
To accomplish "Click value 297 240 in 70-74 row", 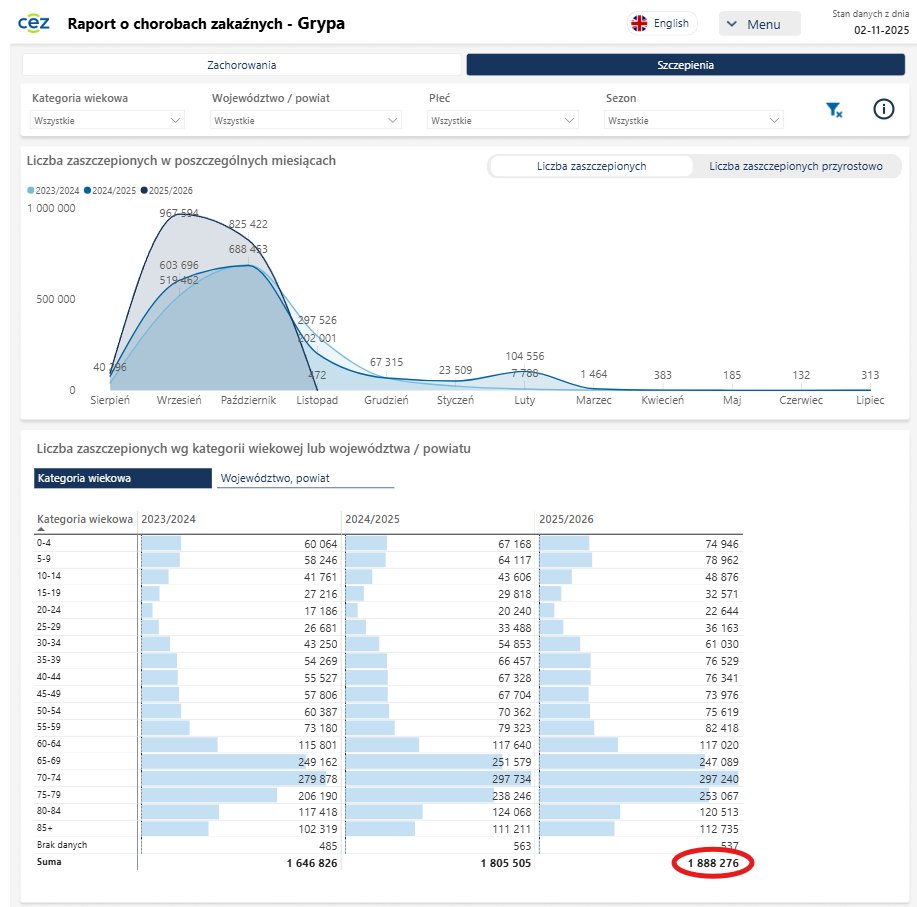I will (x=719, y=779).
